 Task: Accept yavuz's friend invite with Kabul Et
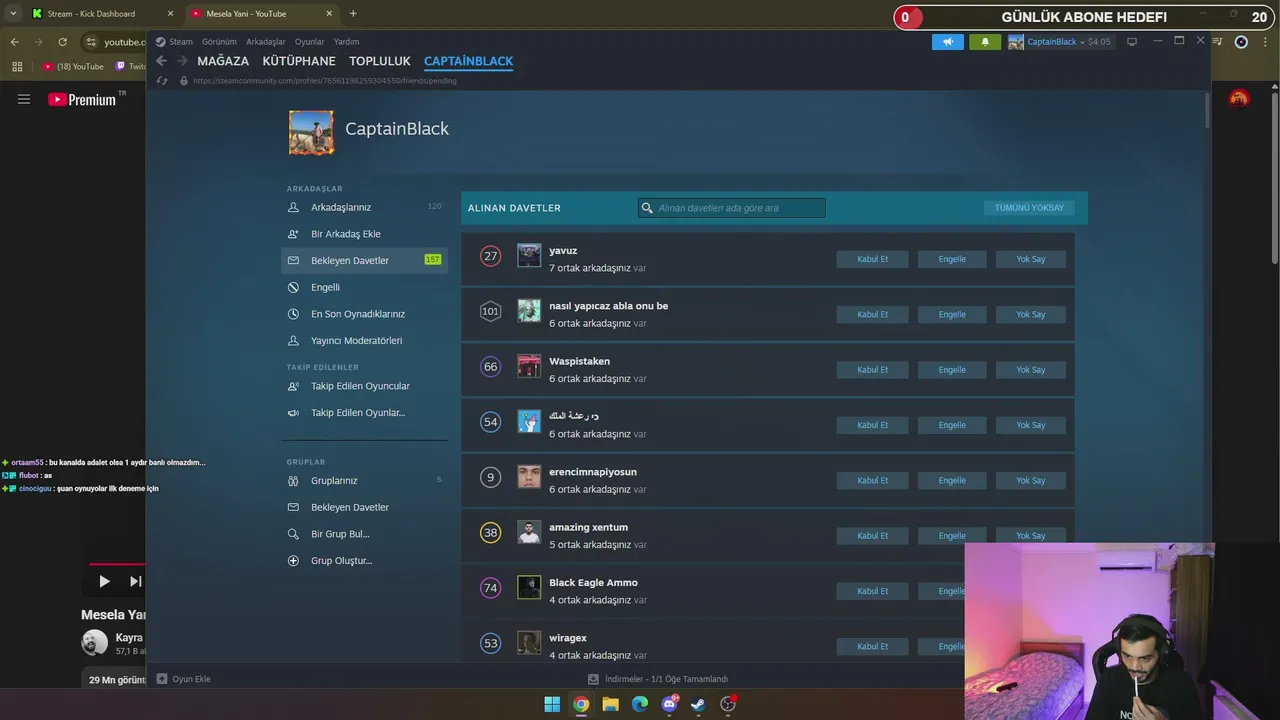[872, 259]
